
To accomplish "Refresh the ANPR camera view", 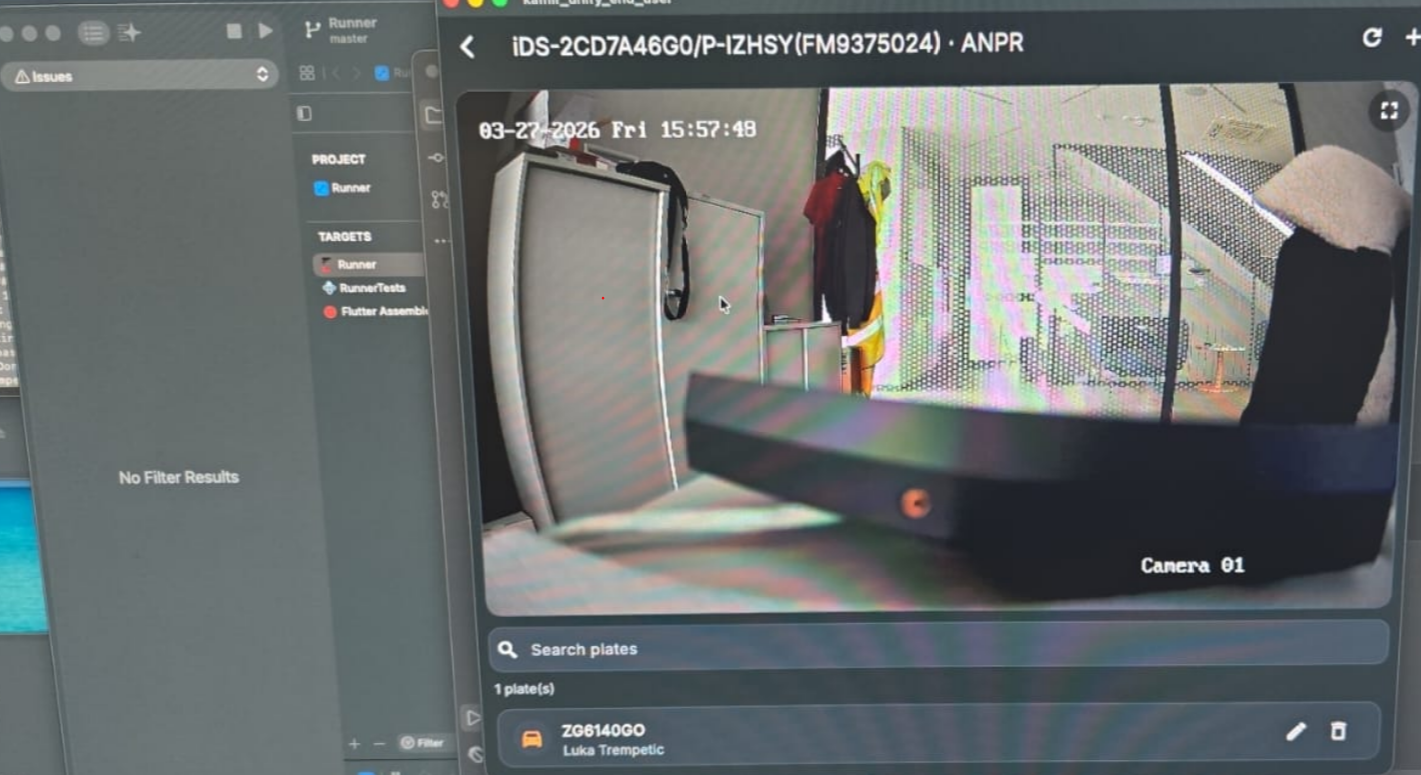I will pos(1372,38).
